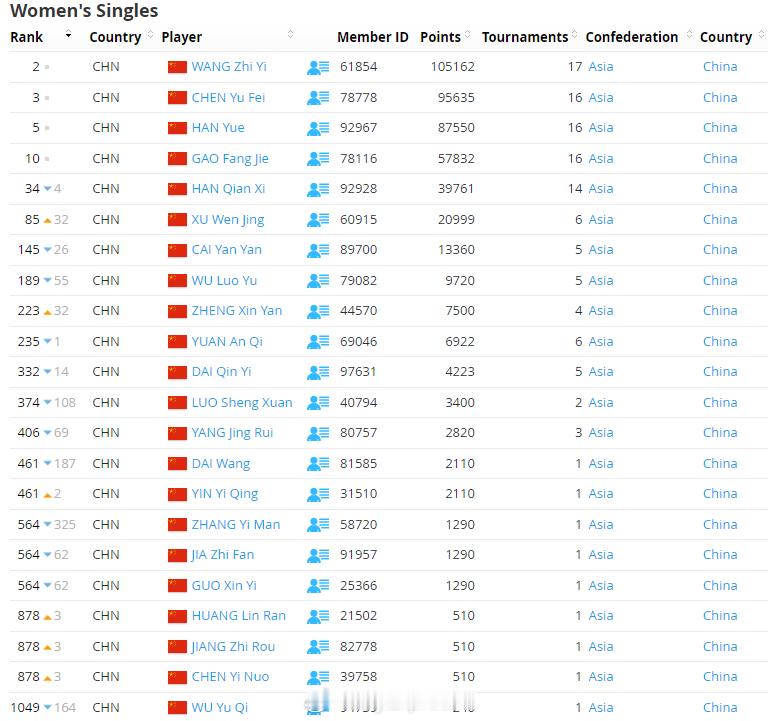The image size is (768, 721).
Task: Open player page for HAN Yue
Action: [218, 128]
